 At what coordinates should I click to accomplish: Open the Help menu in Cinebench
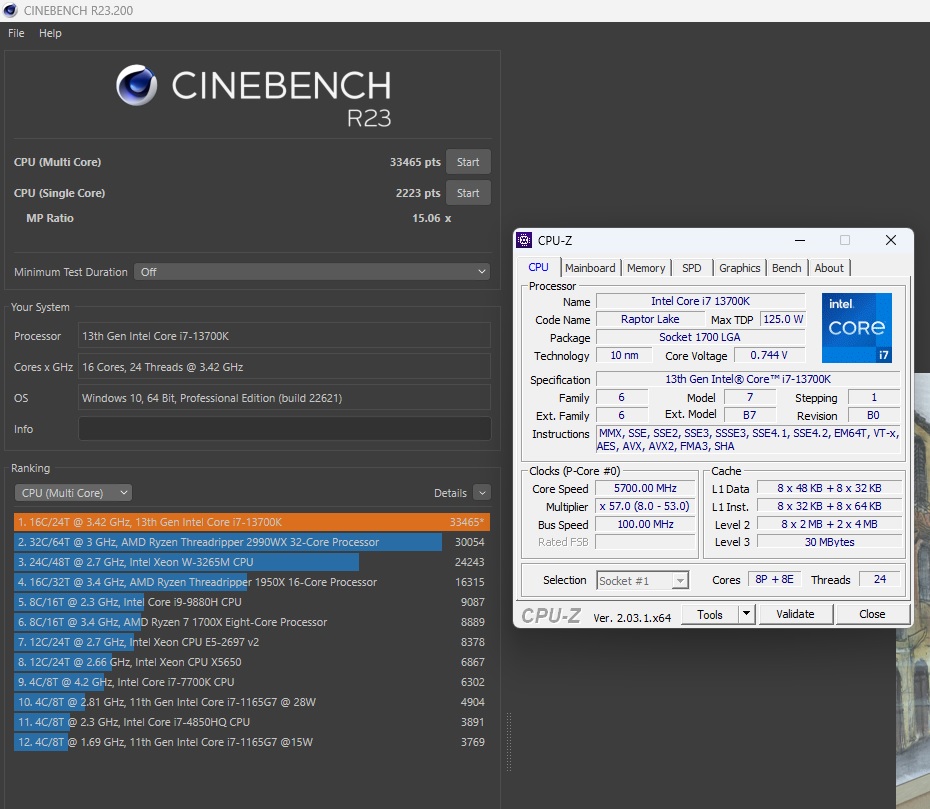(50, 33)
